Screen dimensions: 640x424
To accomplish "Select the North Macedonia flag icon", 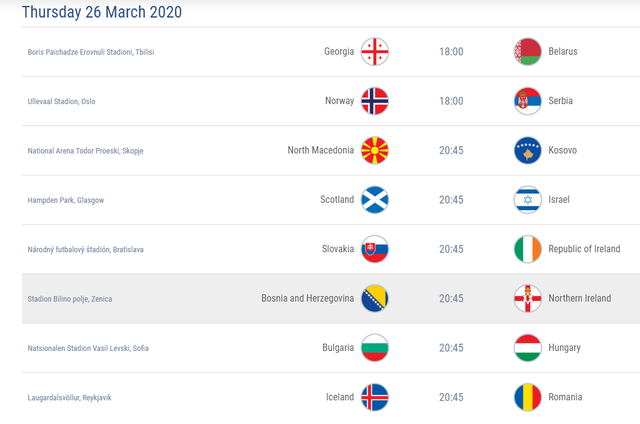I will click(375, 151).
